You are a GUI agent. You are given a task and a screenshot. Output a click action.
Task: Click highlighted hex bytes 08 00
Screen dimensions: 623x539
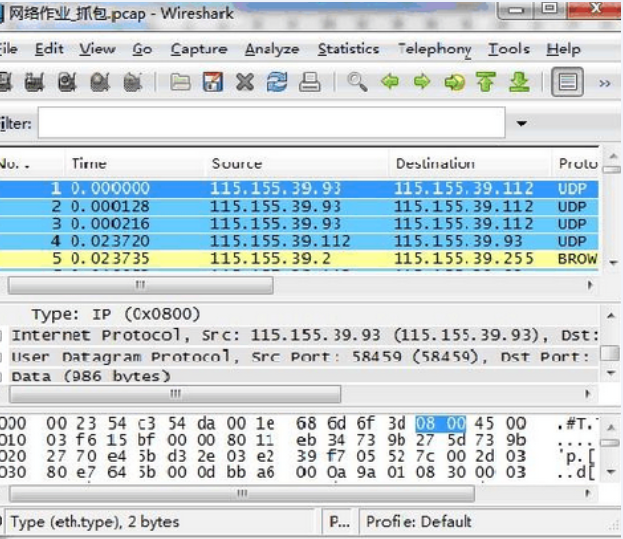click(441, 424)
